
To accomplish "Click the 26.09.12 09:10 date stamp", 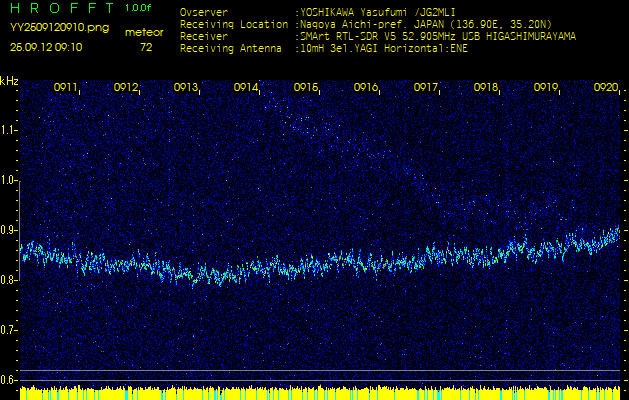I will [x=46, y=47].
